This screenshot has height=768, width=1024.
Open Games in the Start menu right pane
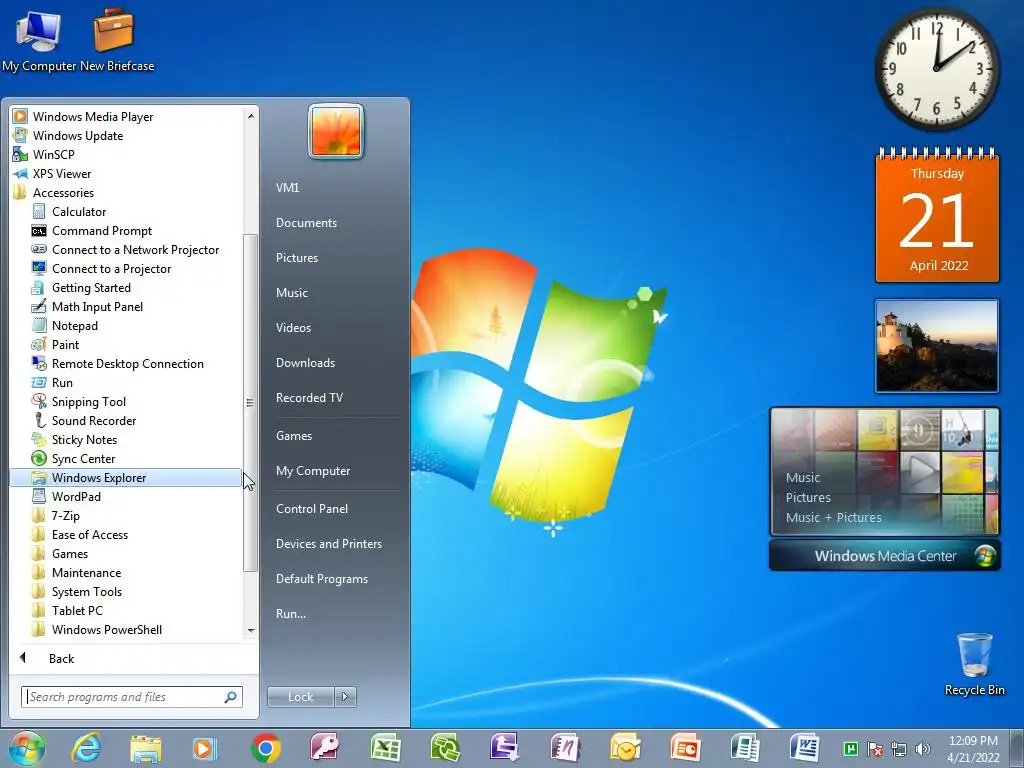click(294, 436)
